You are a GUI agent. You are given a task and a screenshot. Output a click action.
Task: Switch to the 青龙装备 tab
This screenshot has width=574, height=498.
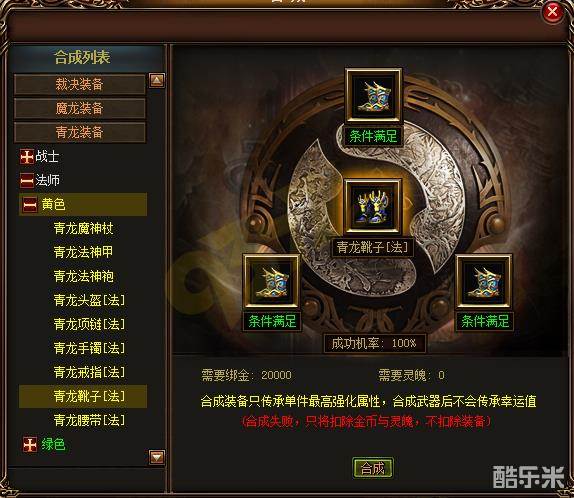pos(79,132)
